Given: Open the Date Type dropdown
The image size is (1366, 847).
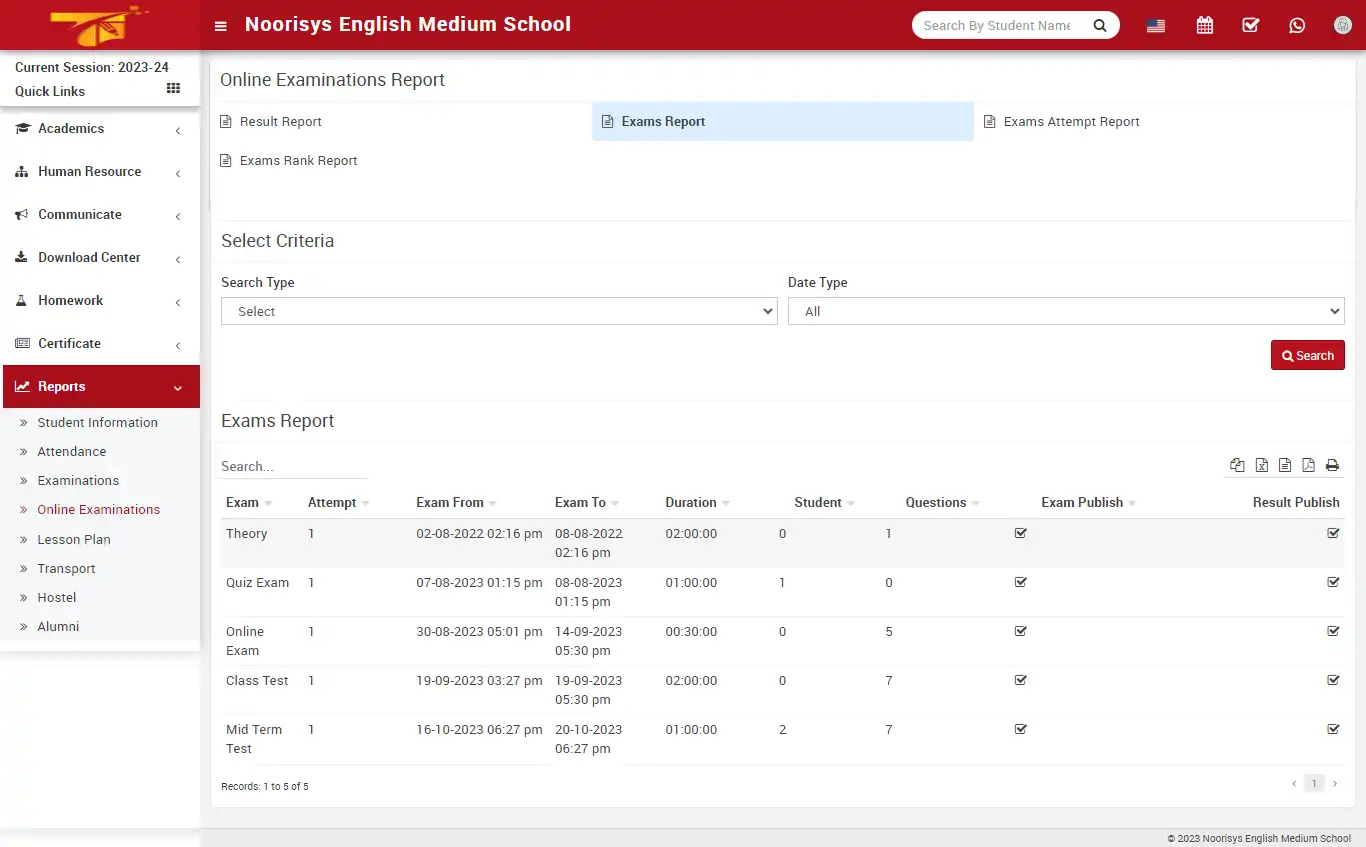Looking at the screenshot, I should [1065, 311].
